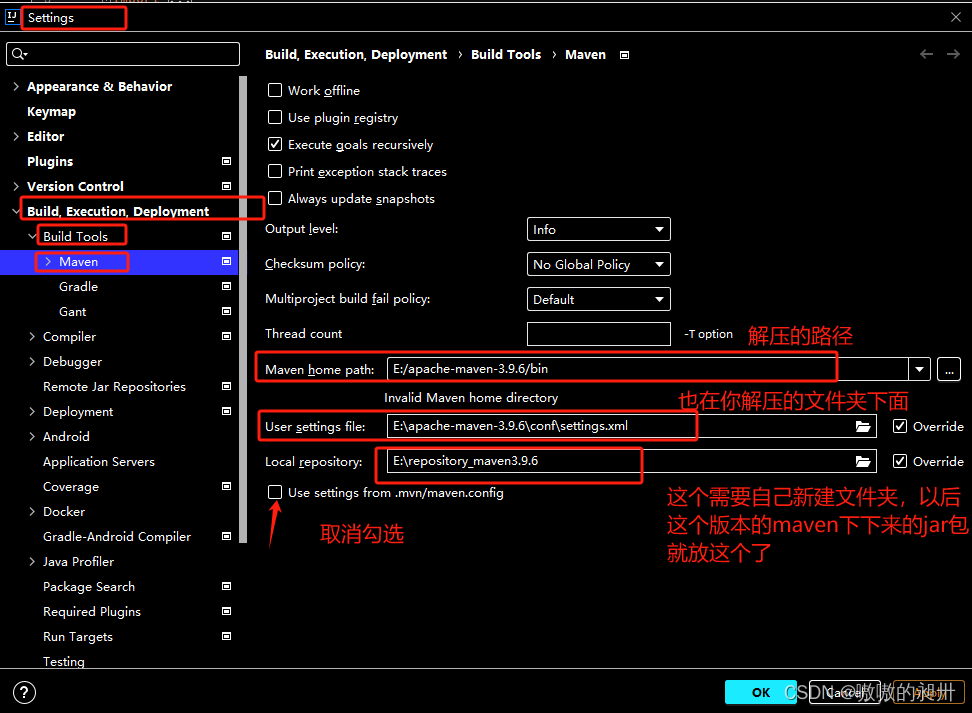Click Build, Execution, Deployment breadcrumb
This screenshot has height=713, width=972.
(356, 55)
